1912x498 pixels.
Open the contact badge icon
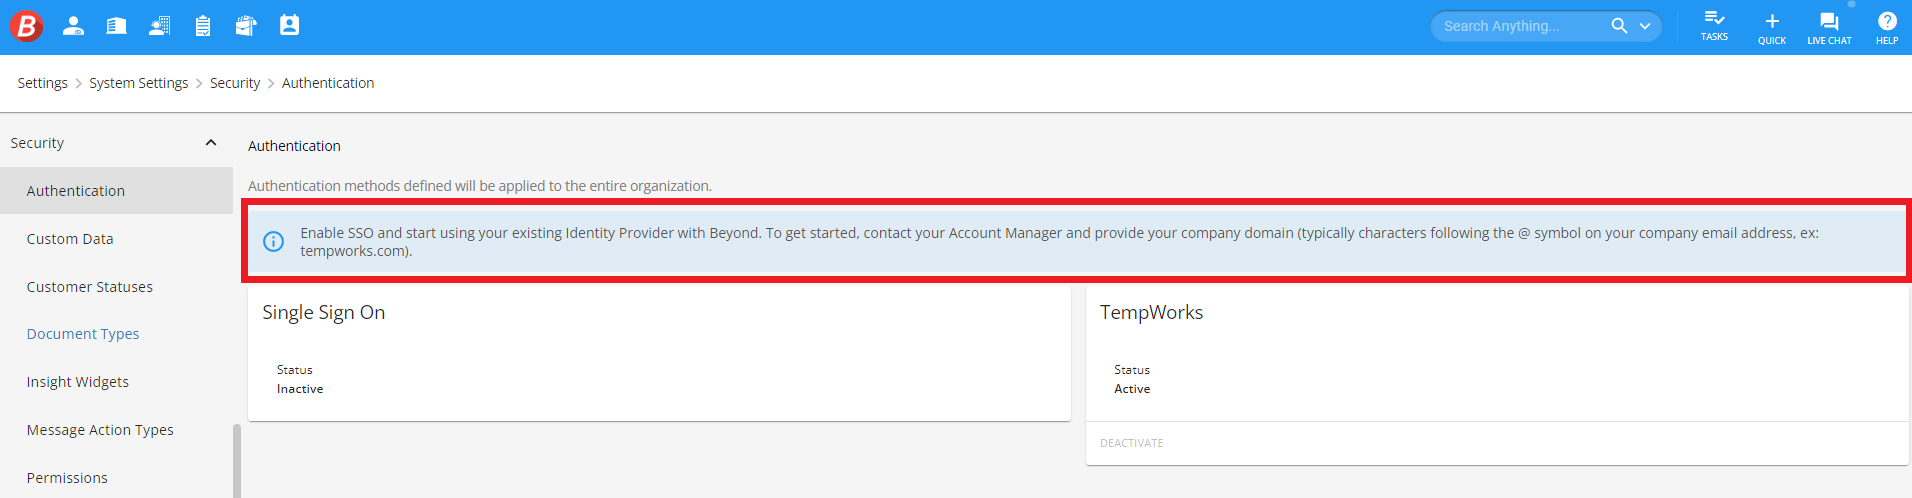289,25
